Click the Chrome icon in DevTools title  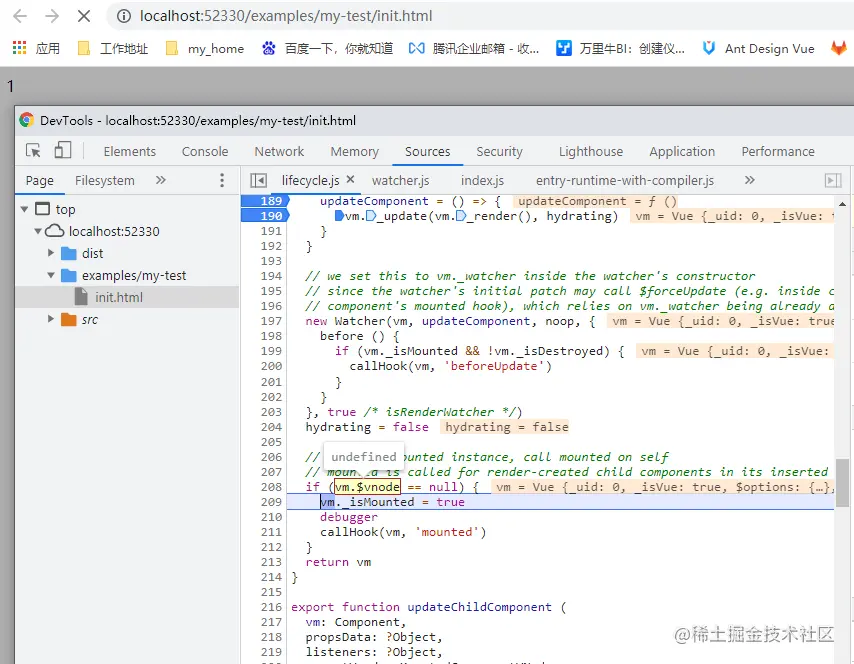pos(26,120)
